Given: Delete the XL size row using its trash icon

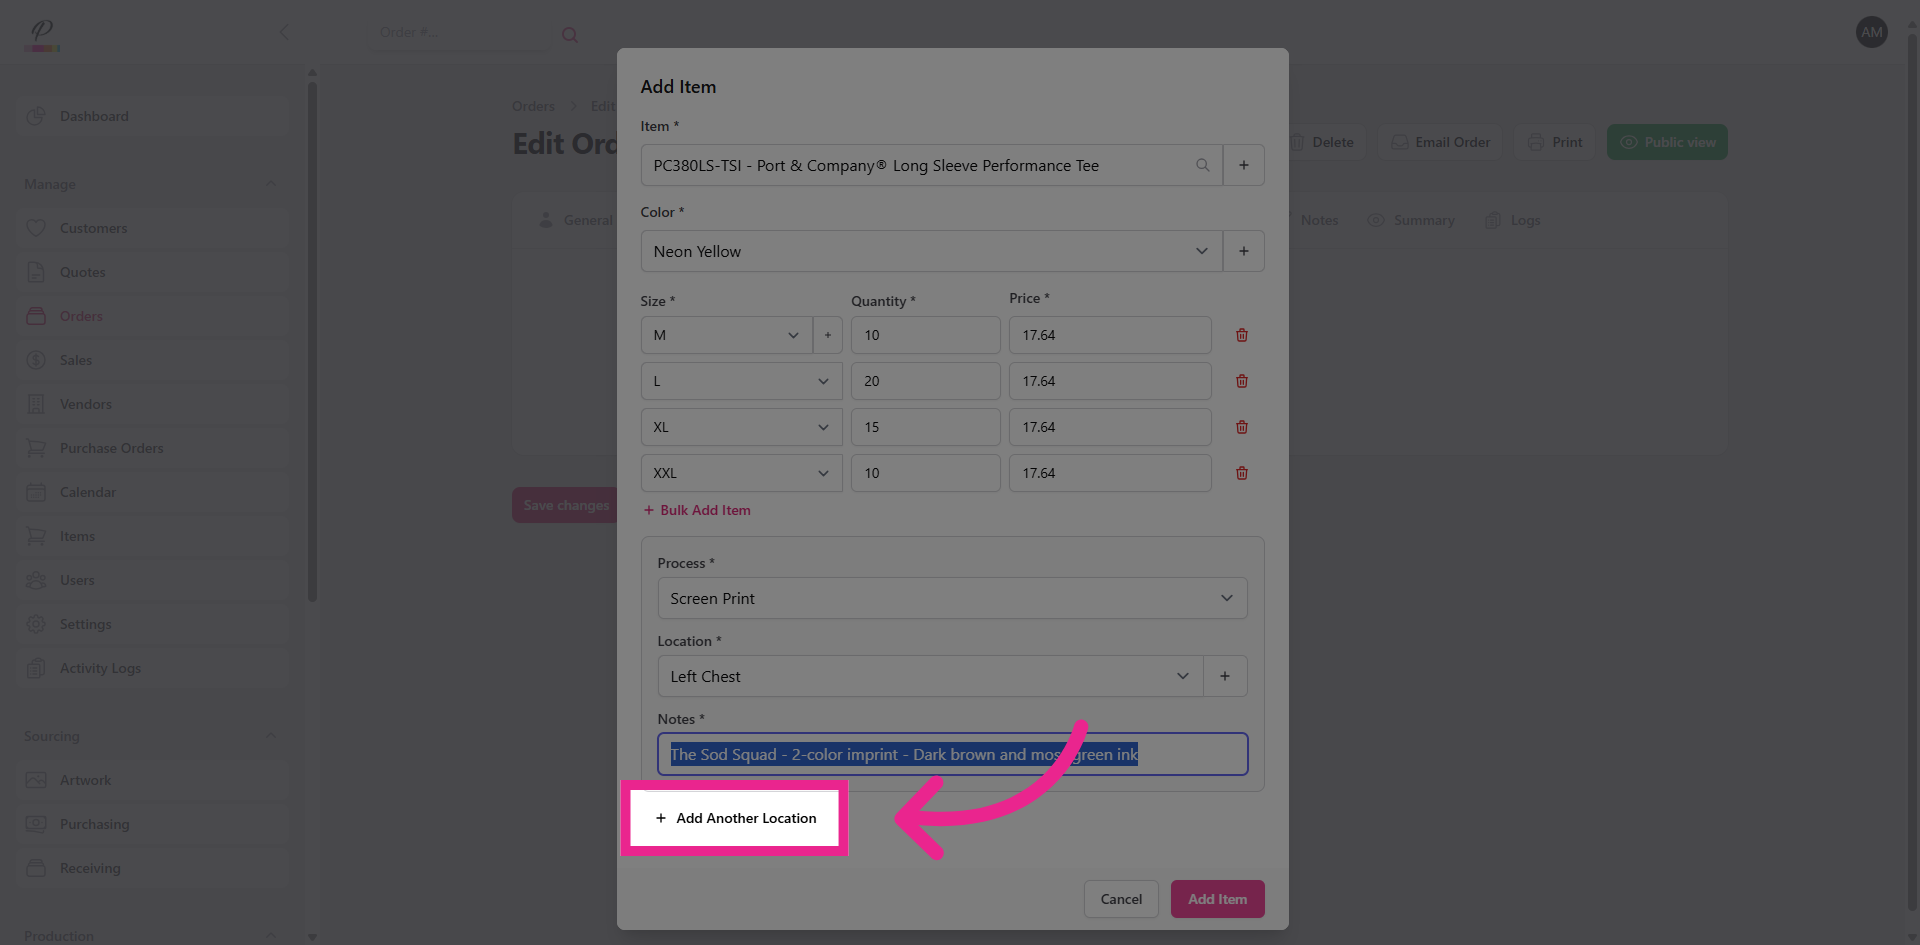Looking at the screenshot, I should (x=1242, y=427).
